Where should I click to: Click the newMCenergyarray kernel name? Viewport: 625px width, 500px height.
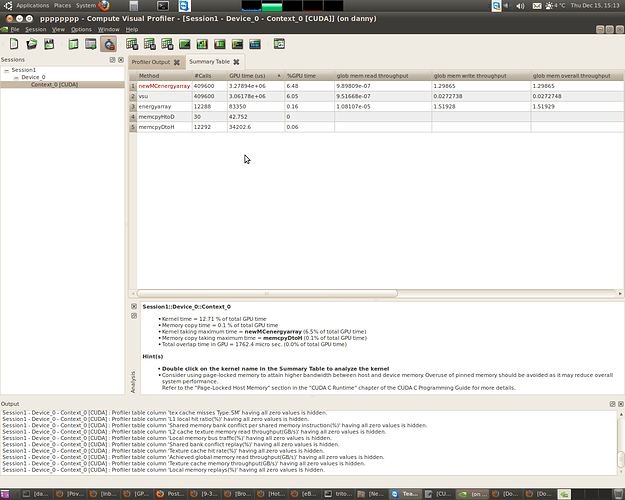click(x=164, y=86)
